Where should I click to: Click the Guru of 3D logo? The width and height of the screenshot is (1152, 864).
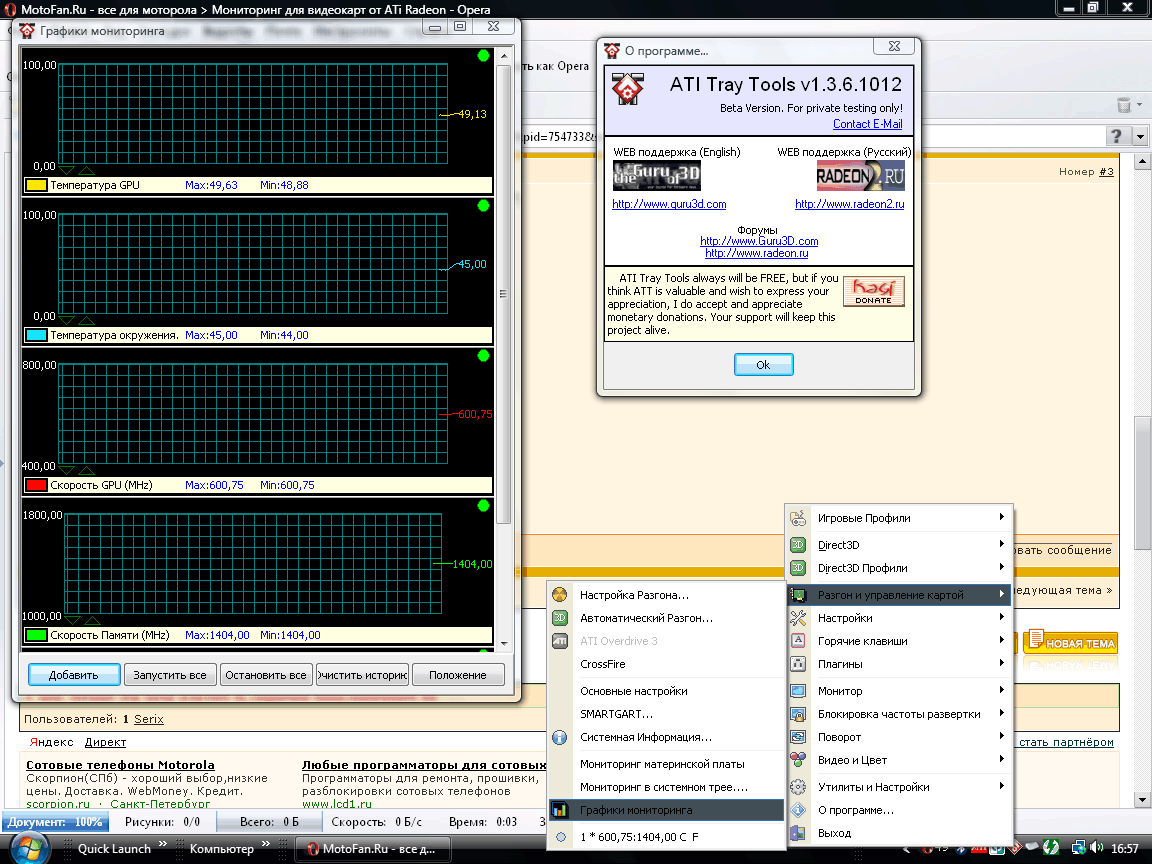(x=656, y=176)
